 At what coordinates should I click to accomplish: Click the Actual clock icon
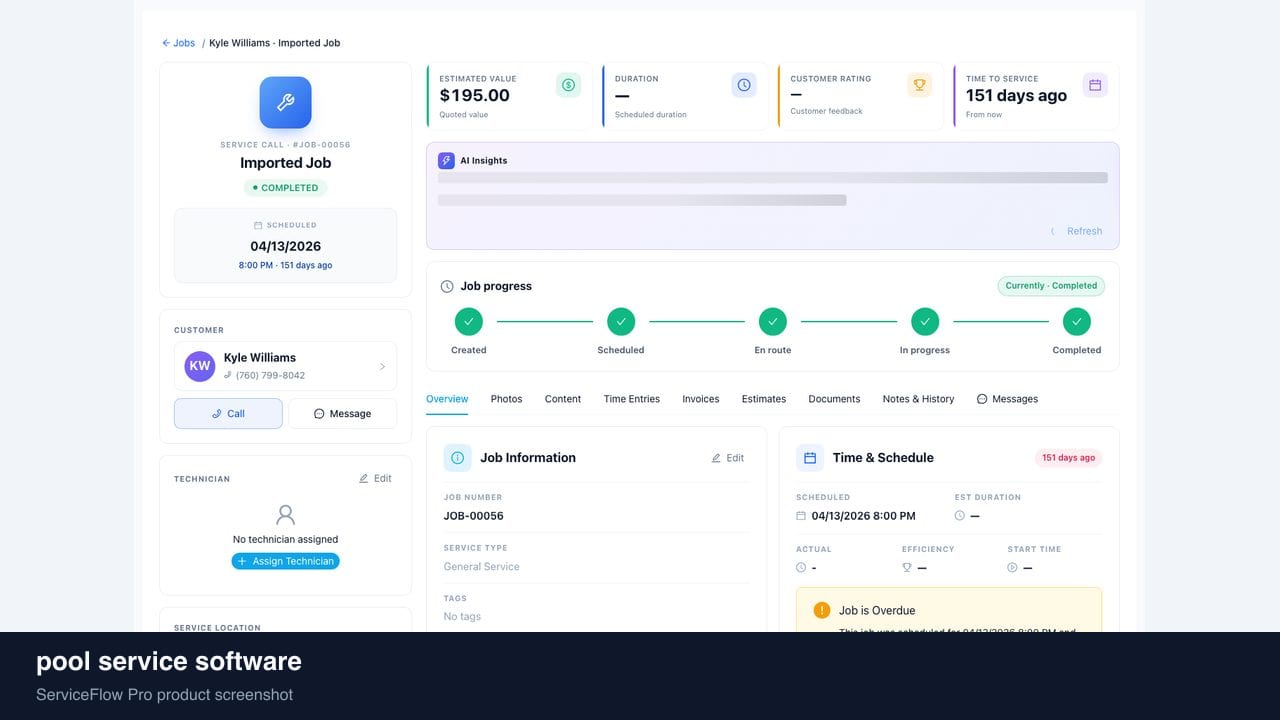801,568
